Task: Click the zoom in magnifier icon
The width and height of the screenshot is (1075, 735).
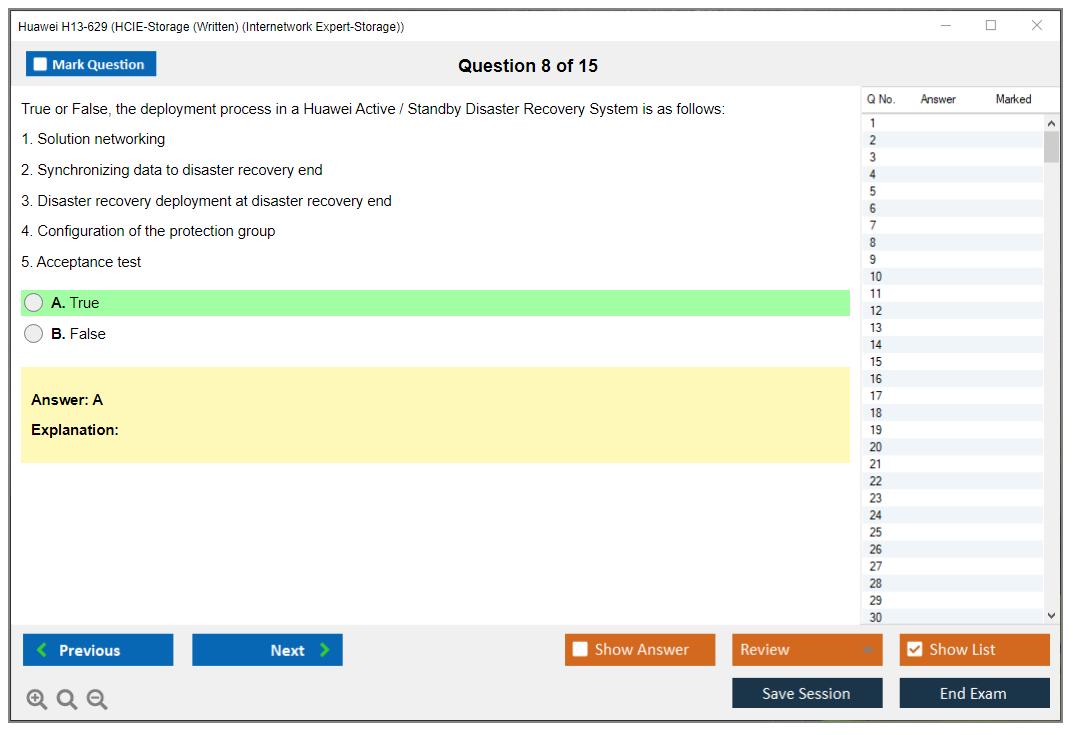Action: [x=37, y=700]
